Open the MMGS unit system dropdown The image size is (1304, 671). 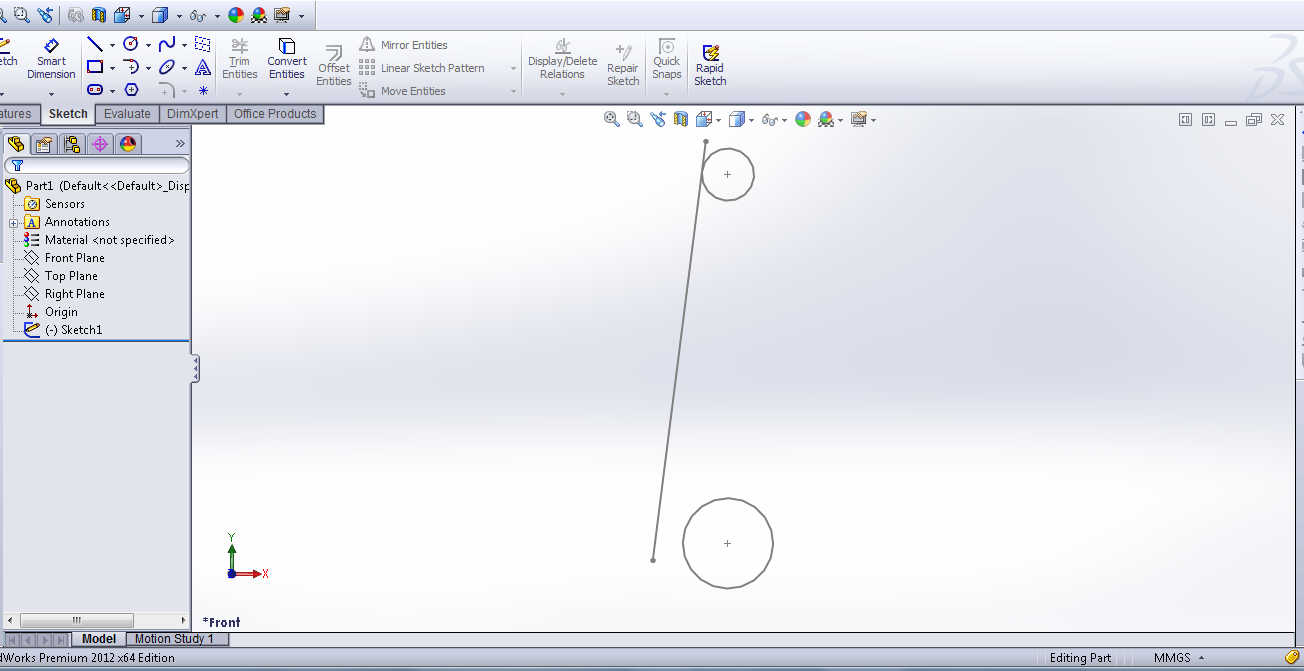click(x=1176, y=658)
